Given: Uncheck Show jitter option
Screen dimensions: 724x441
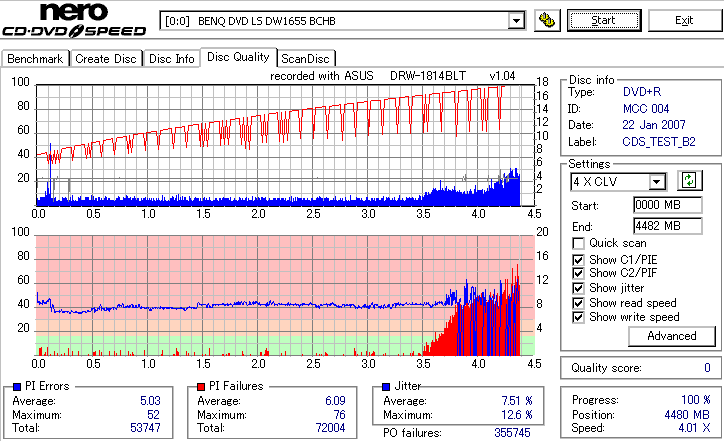Looking at the screenshot, I should click(x=578, y=288).
